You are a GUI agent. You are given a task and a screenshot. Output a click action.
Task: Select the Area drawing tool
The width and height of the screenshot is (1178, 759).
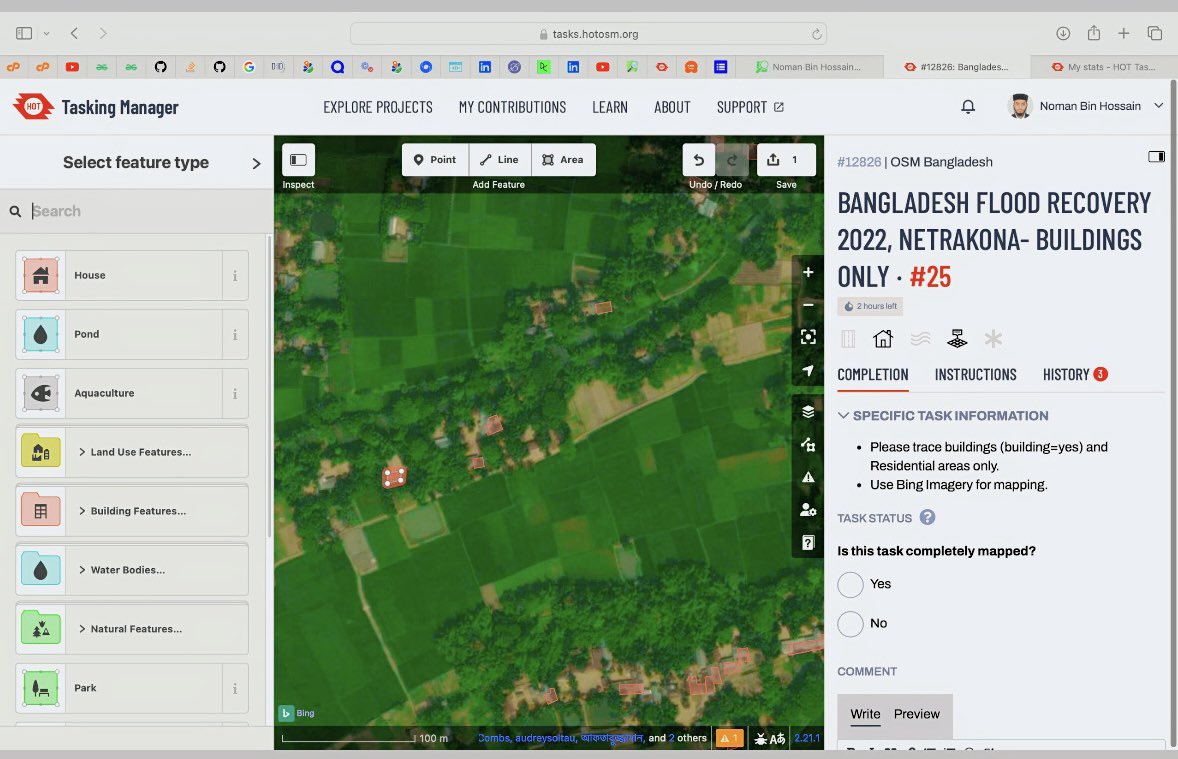tap(563, 159)
